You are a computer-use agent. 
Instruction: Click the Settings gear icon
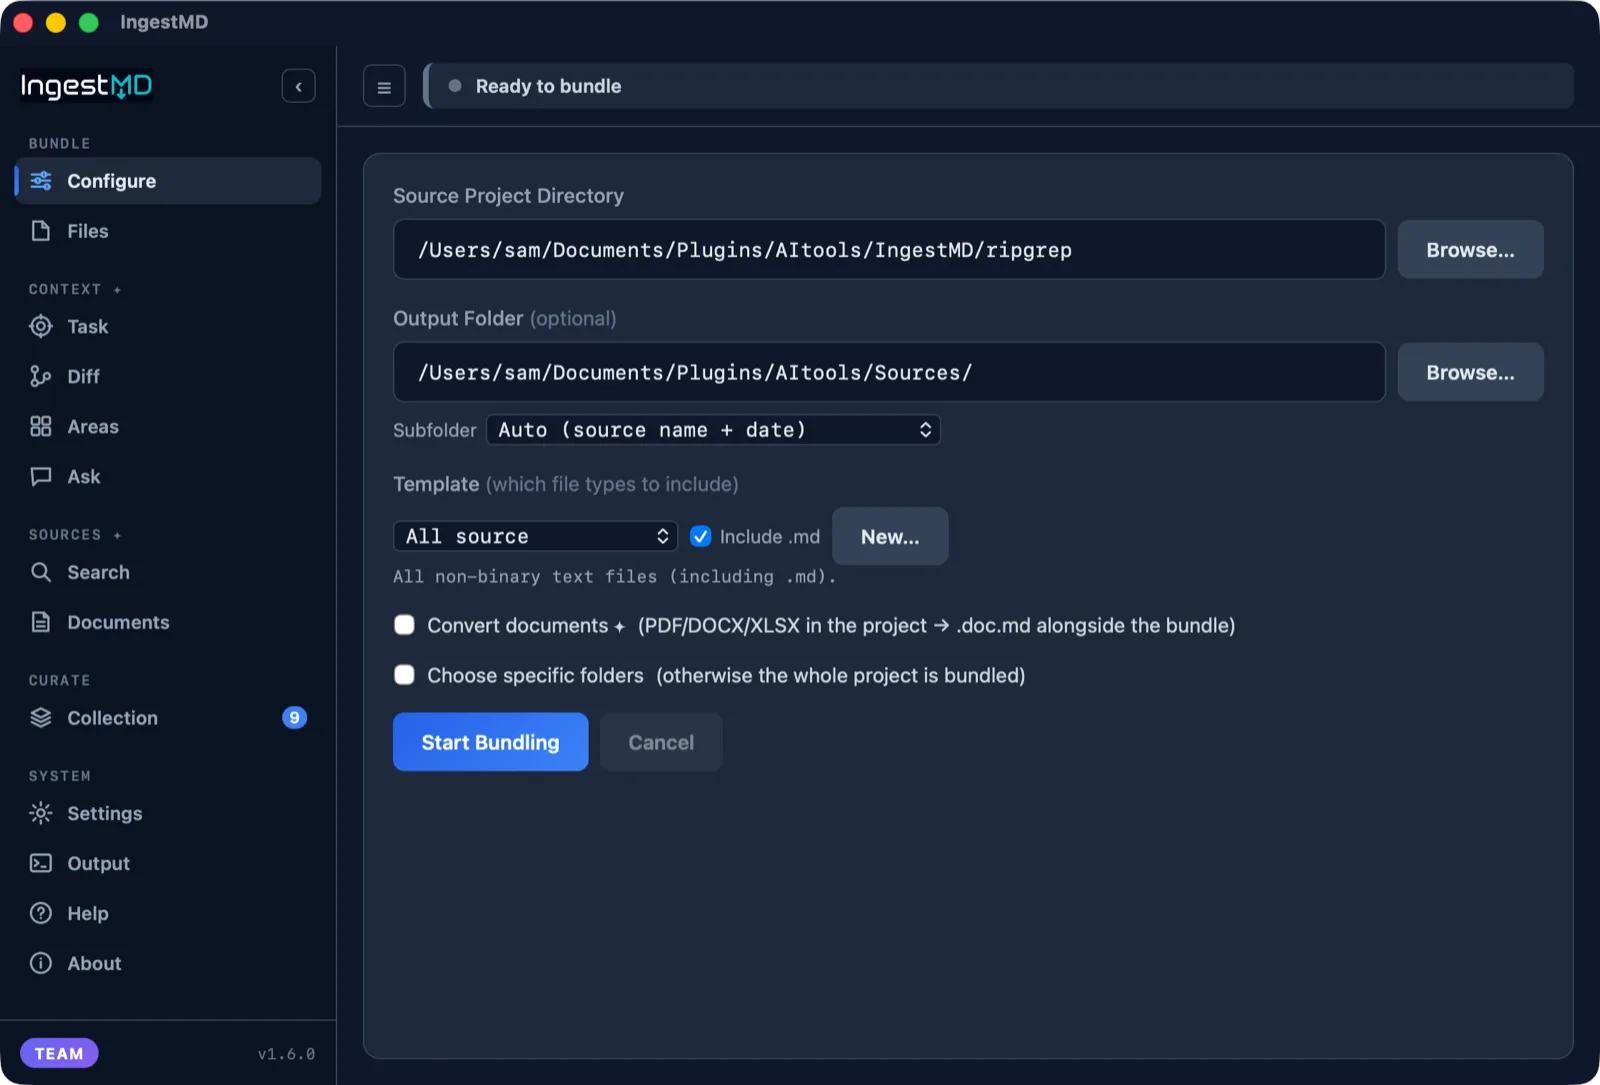[41, 813]
